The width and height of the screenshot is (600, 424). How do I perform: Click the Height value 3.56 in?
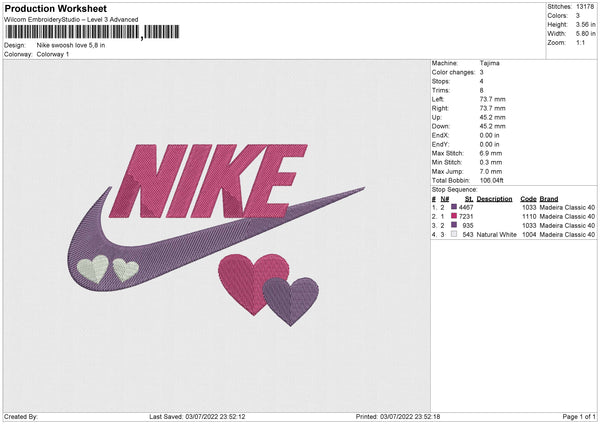click(x=585, y=24)
